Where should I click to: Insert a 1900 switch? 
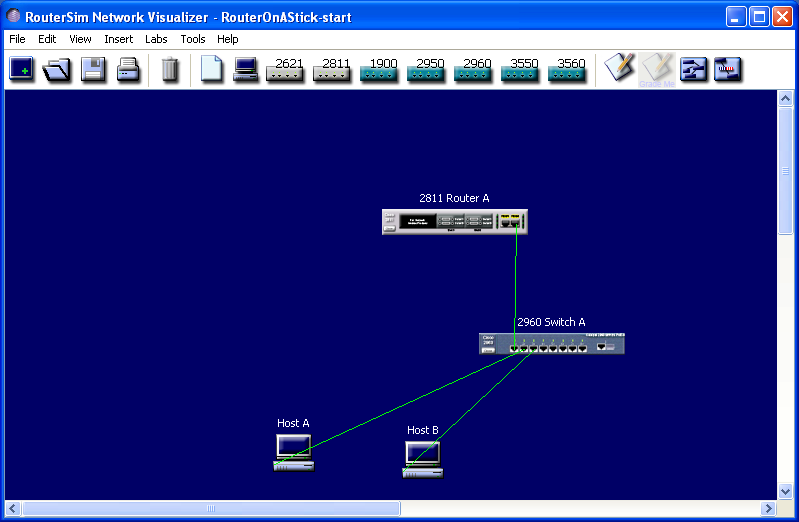coord(379,69)
